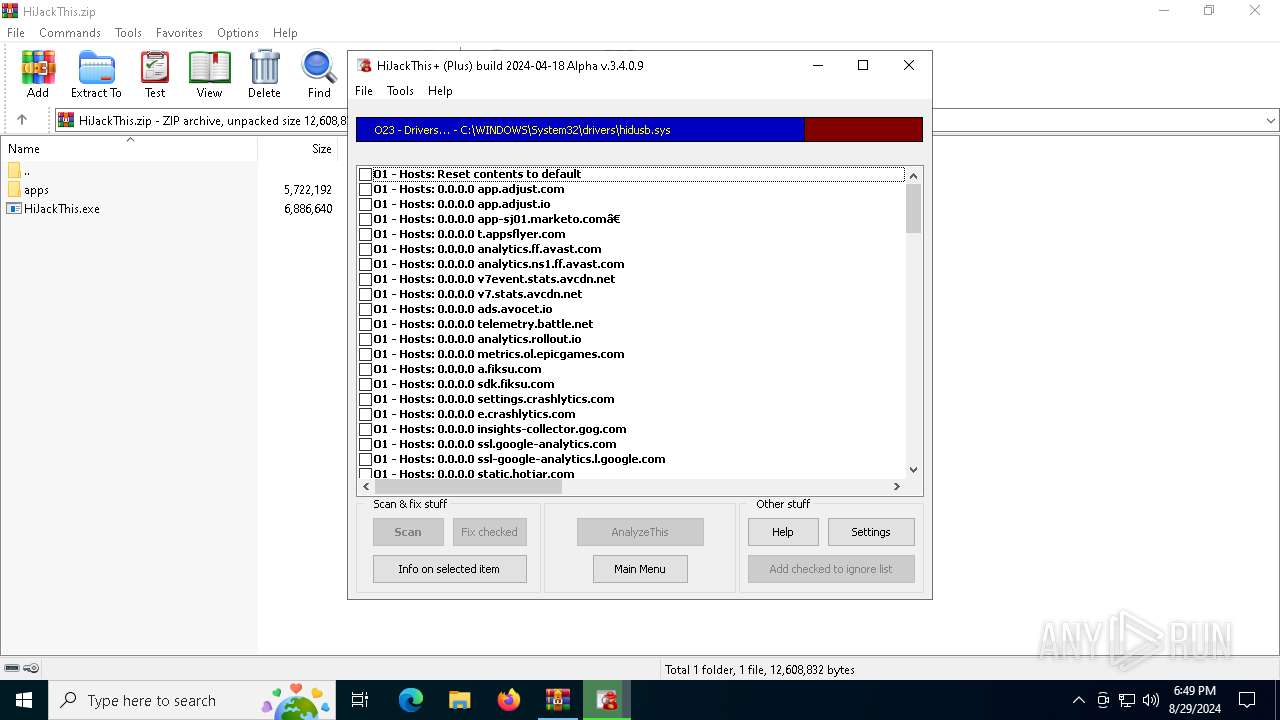Open File Explorer from the taskbar

click(x=459, y=700)
